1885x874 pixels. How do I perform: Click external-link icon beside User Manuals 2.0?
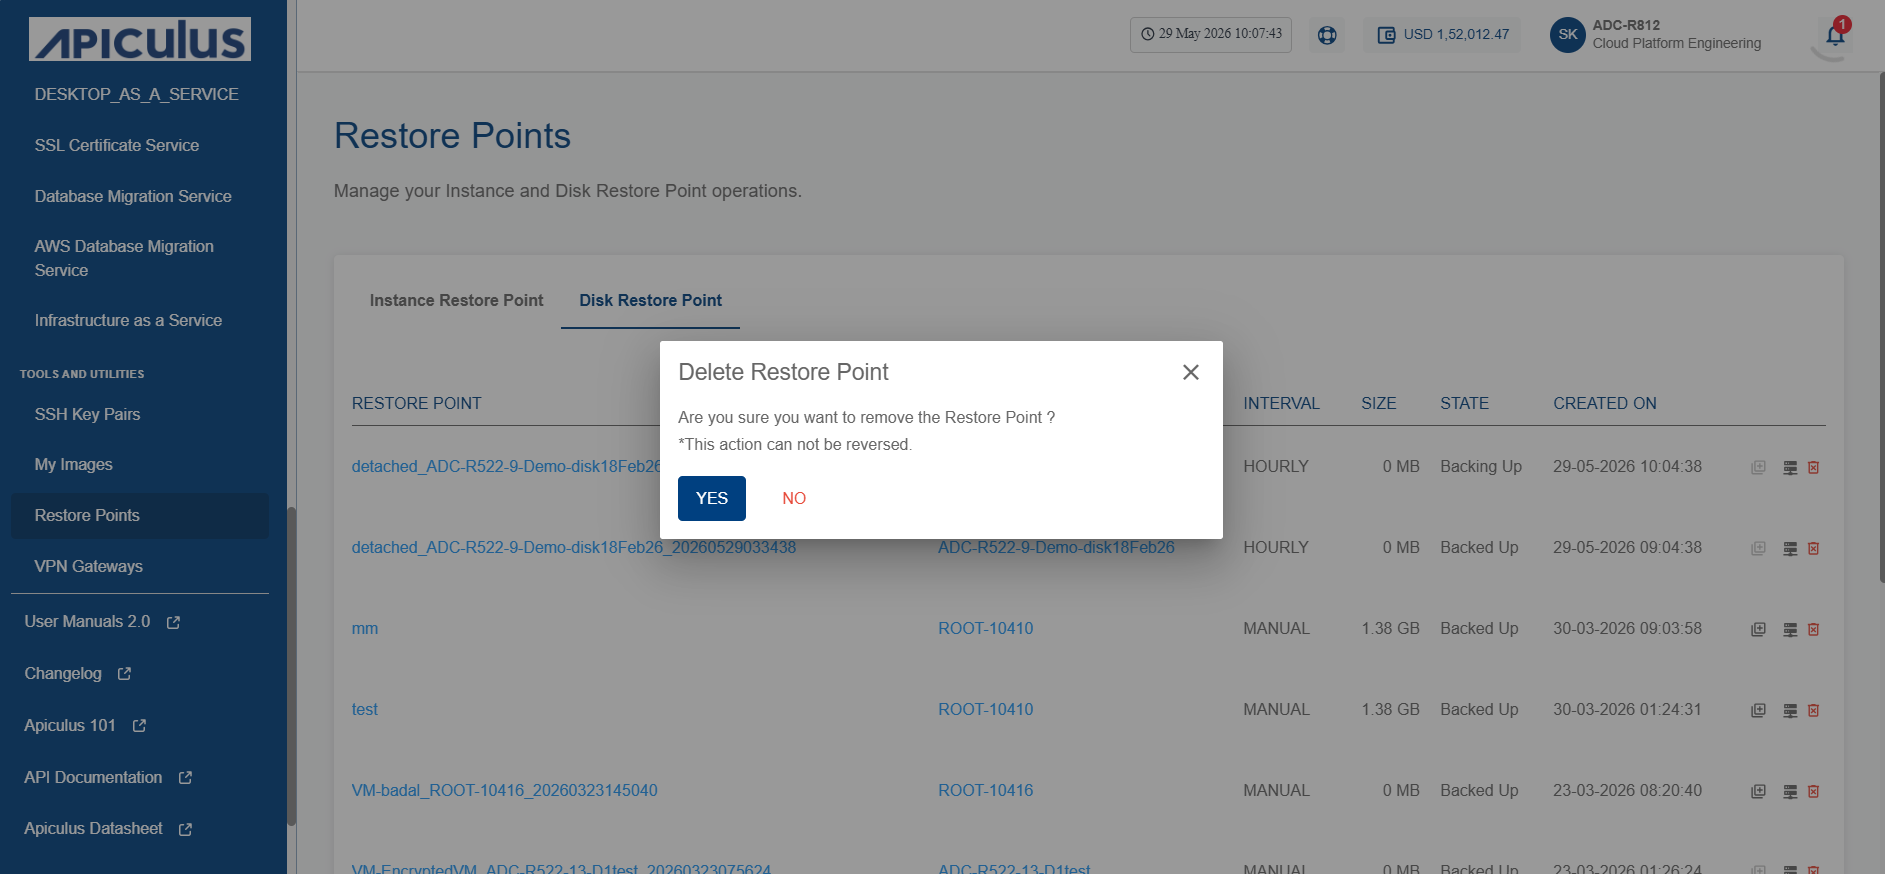(x=173, y=622)
